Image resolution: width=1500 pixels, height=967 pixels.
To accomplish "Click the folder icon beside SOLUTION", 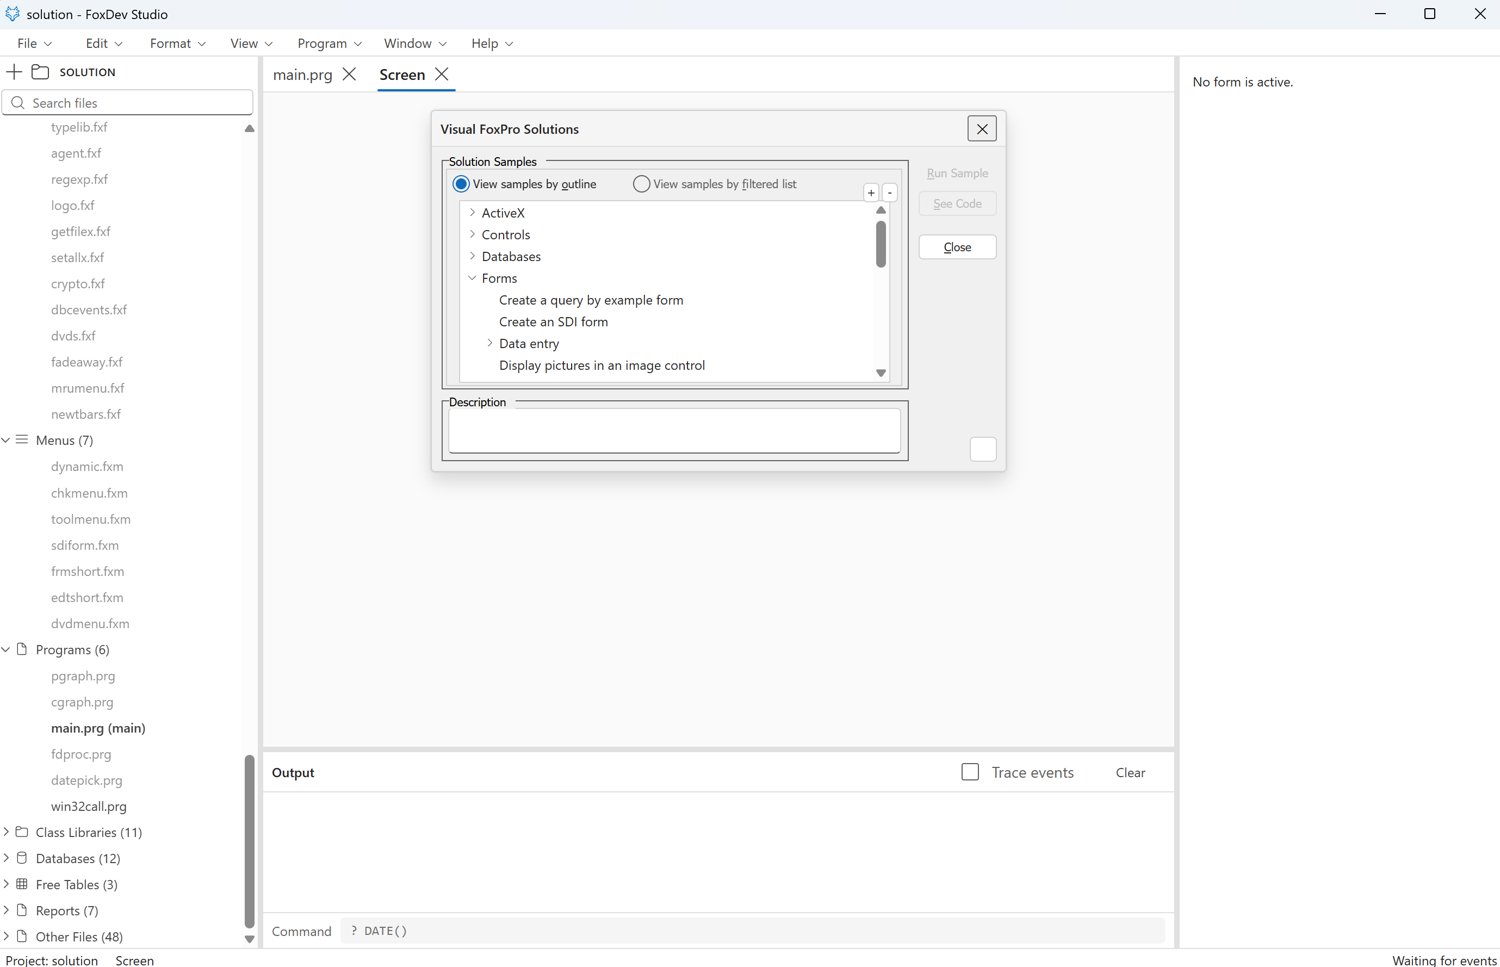I will coord(40,72).
